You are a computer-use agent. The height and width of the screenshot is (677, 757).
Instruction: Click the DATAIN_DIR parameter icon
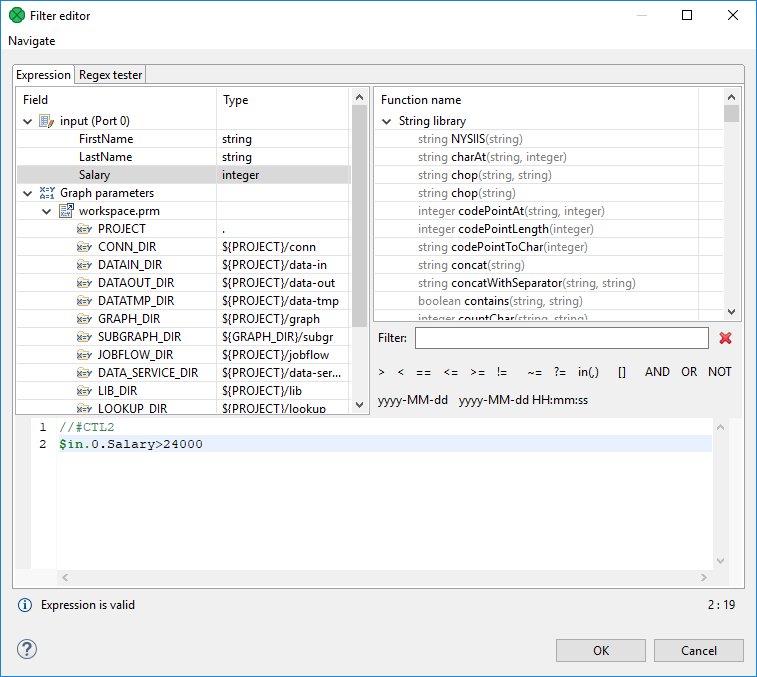coord(85,265)
